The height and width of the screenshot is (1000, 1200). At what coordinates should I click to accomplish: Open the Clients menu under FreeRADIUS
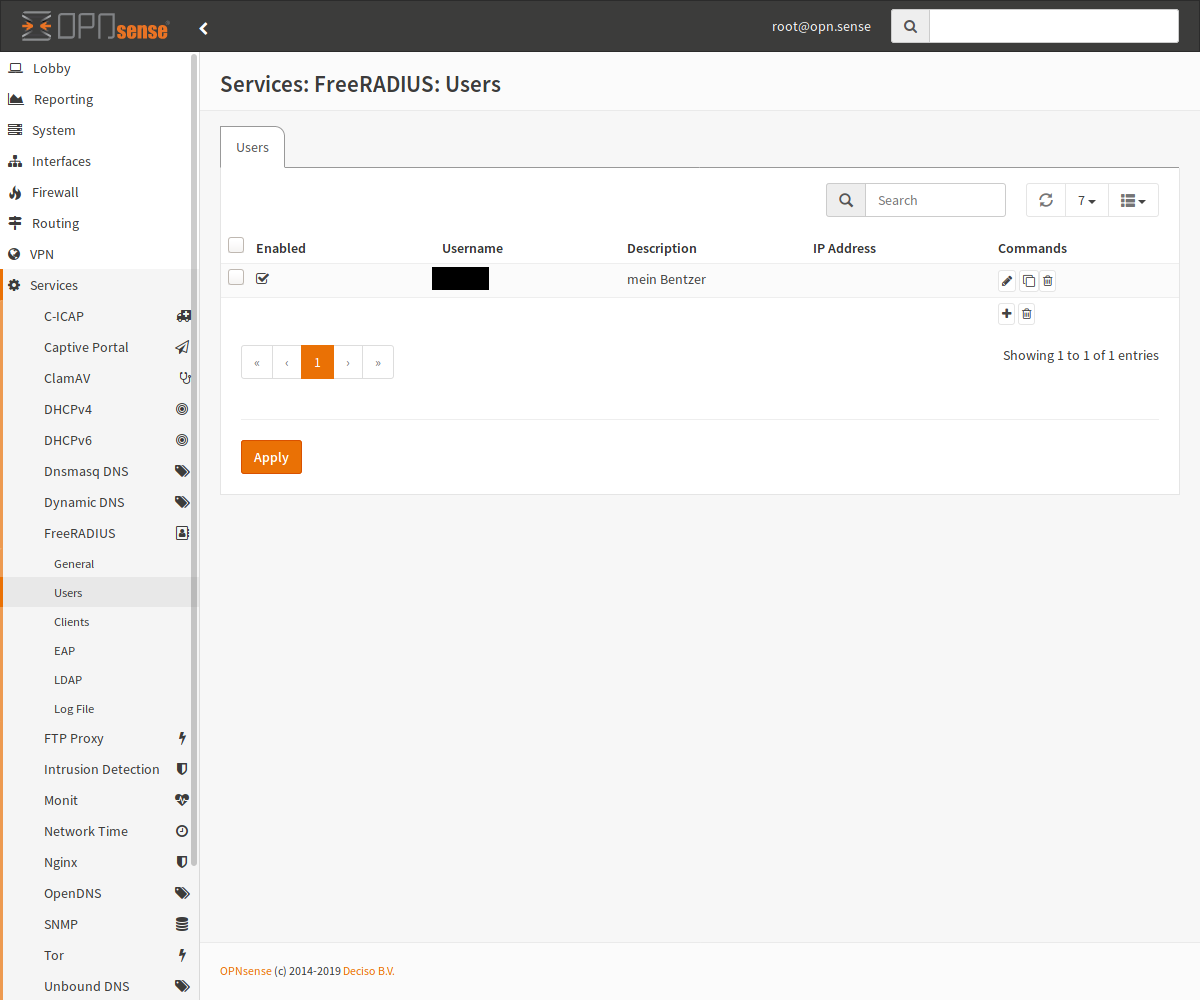[x=71, y=621]
